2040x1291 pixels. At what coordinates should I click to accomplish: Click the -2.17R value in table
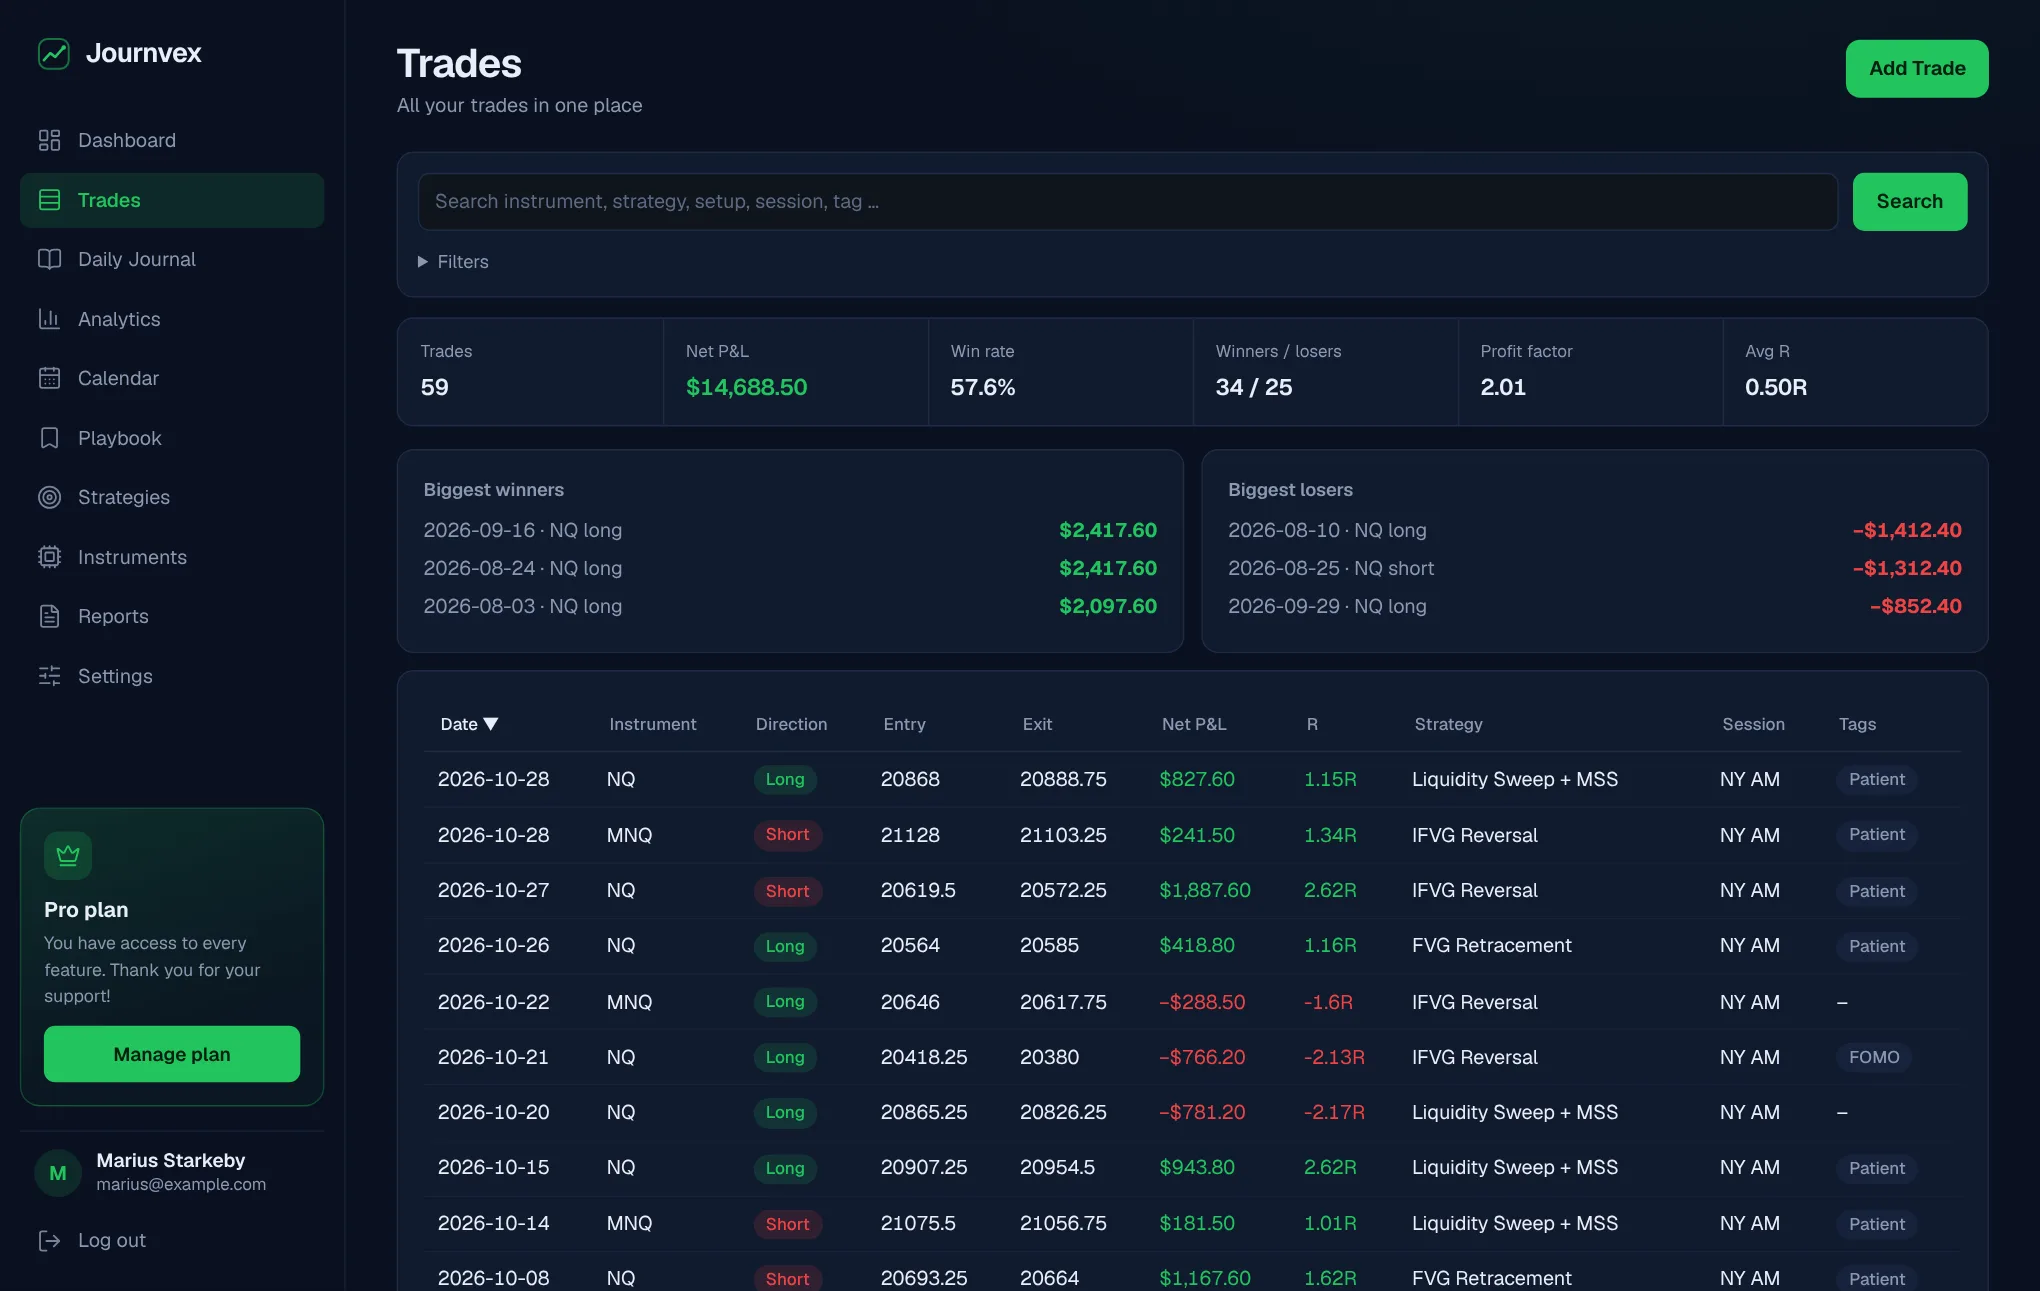(x=1333, y=1112)
